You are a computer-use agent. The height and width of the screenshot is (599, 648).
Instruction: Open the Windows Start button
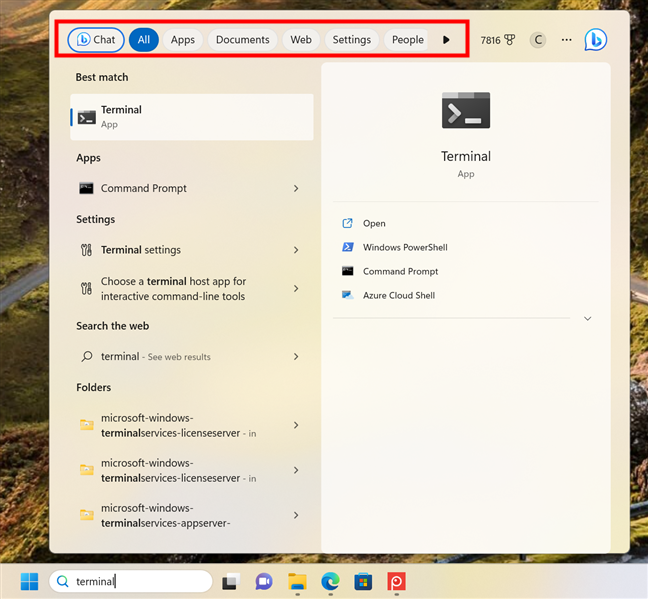pyautogui.click(x=29, y=582)
